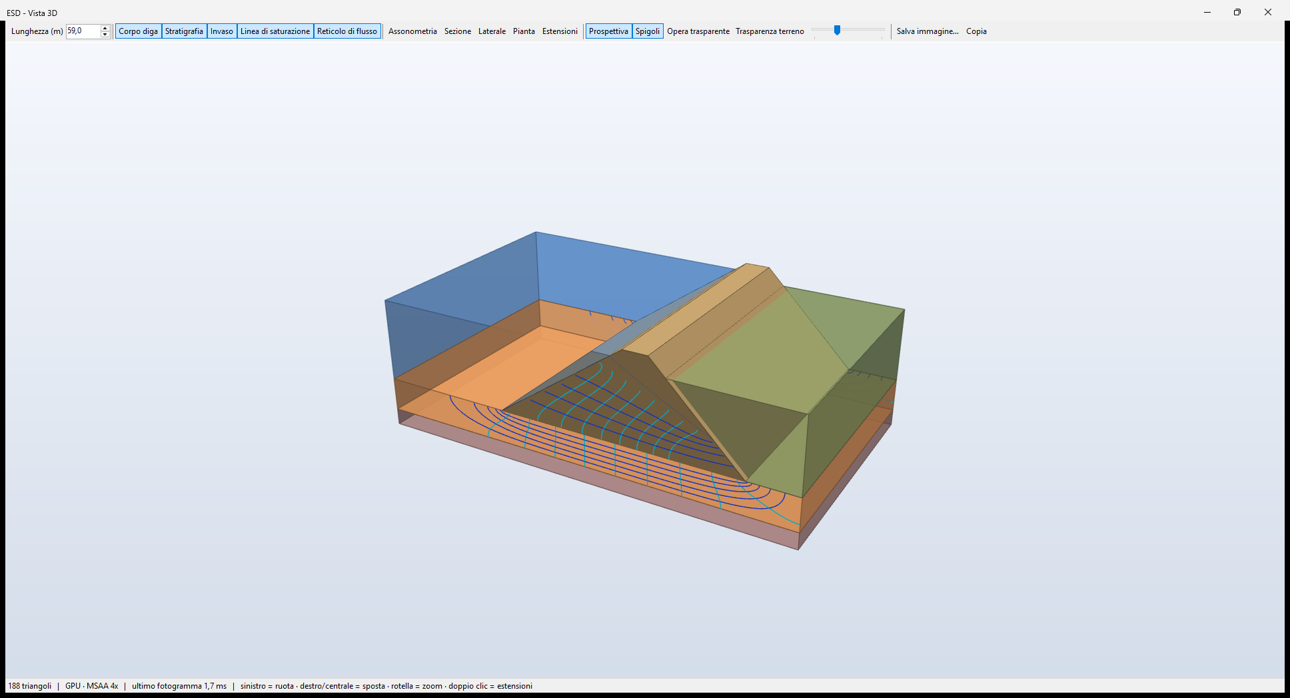The image size is (1290, 698).
Task: Switch to Assonometria view
Action: click(x=413, y=31)
